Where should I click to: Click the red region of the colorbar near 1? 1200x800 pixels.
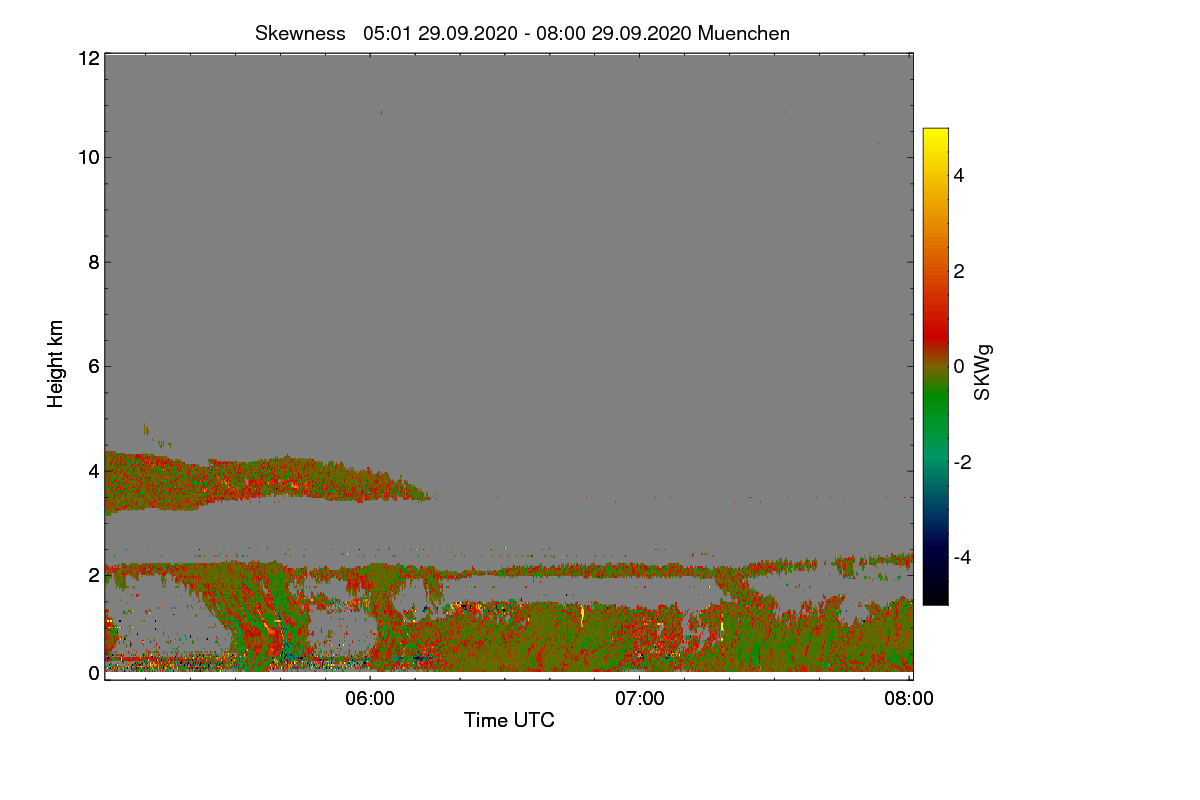[935, 319]
